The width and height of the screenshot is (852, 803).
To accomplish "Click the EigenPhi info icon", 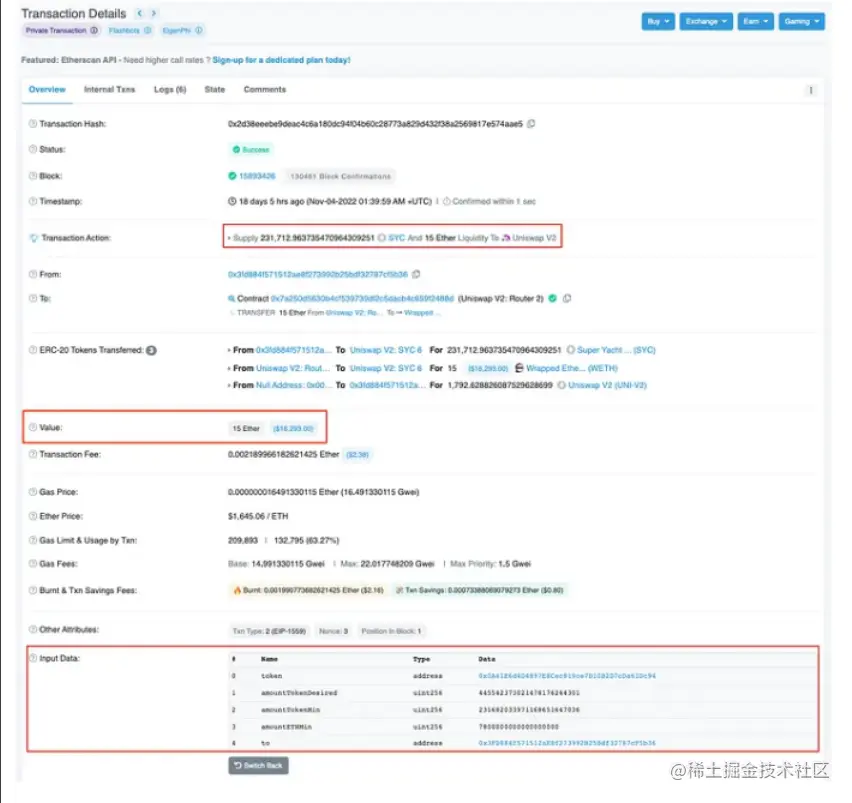I will click(199, 30).
